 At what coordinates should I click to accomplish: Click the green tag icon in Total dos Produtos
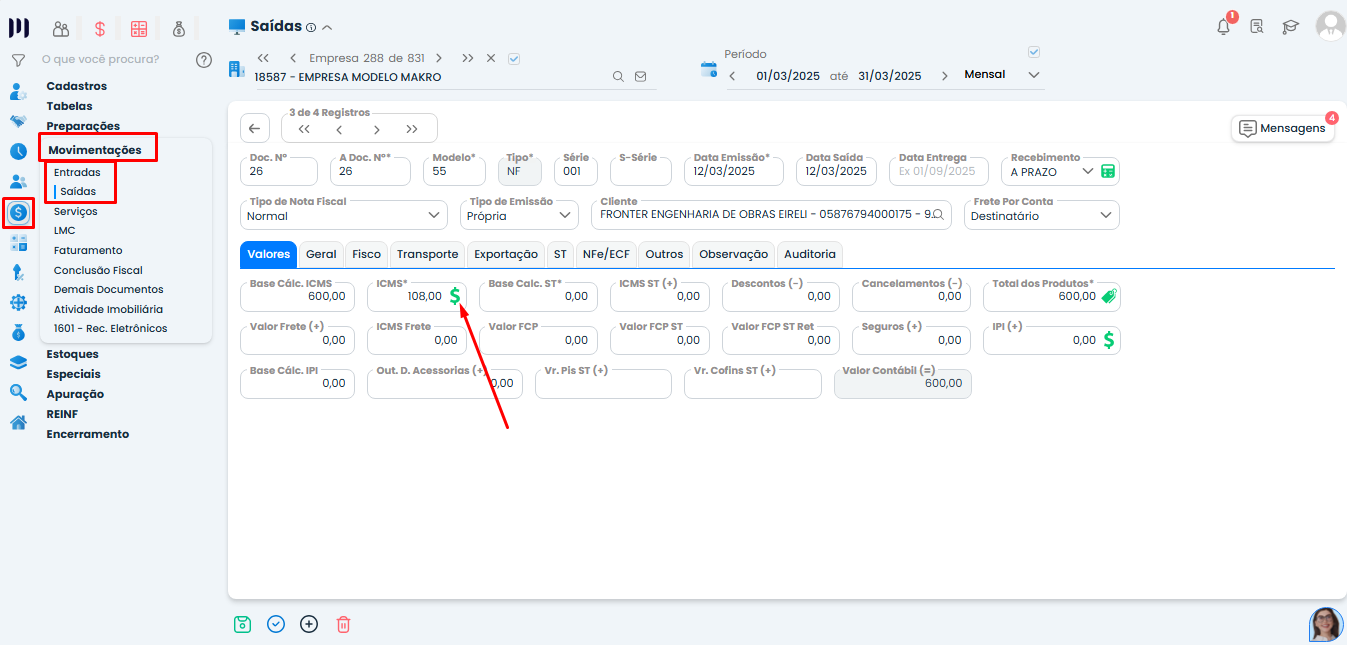click(1108, 296)
